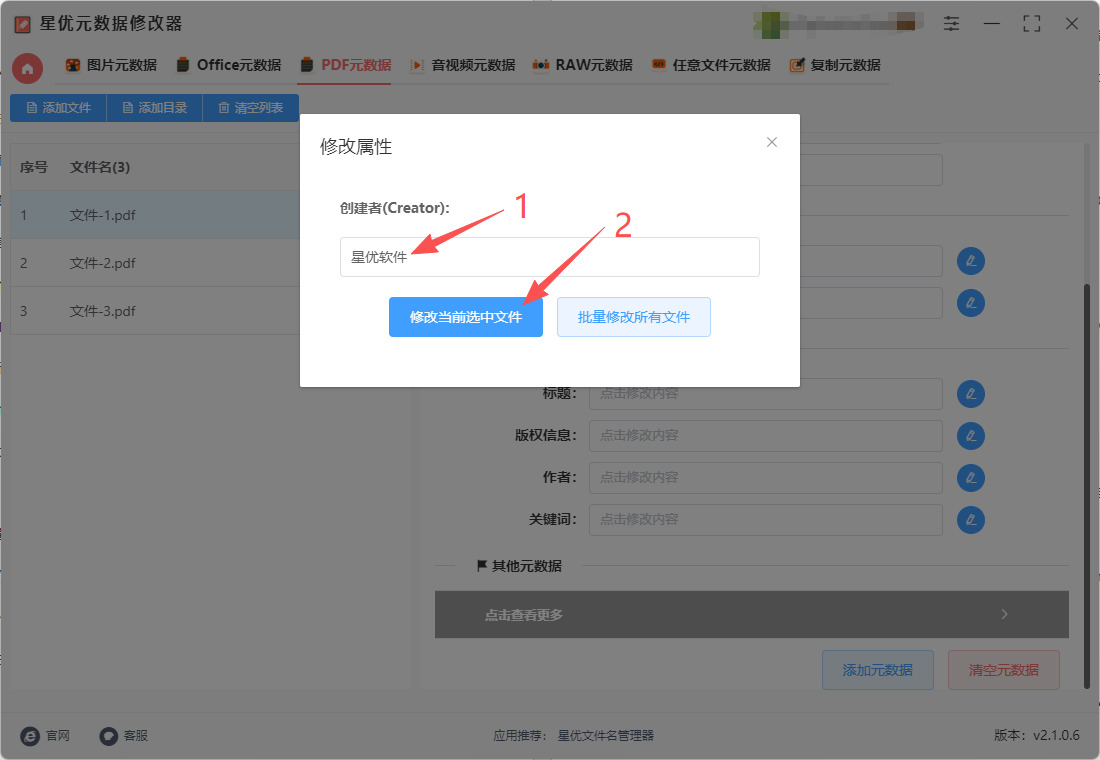Click edit icon next to 作者 field
1100x760 pixels.
pyautogui.click(x=971, y=478)
